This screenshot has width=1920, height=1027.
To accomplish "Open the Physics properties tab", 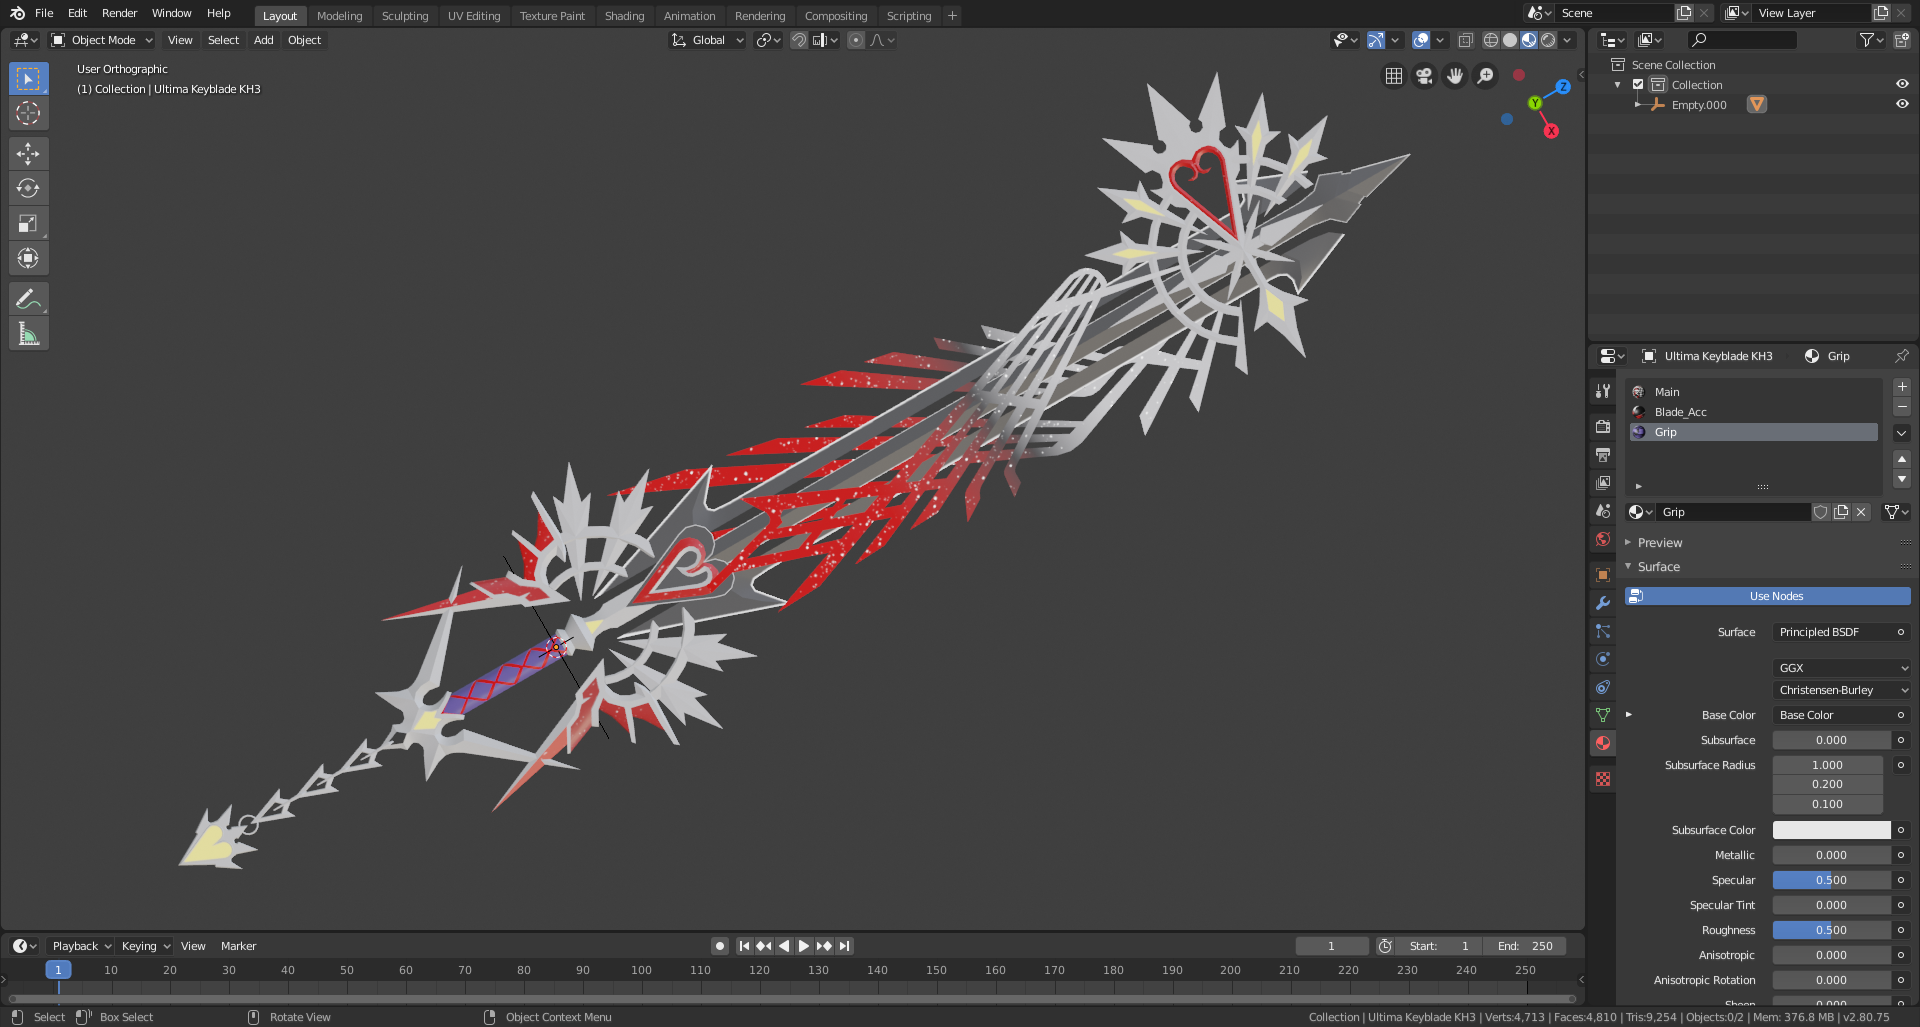I will 1603,659.
